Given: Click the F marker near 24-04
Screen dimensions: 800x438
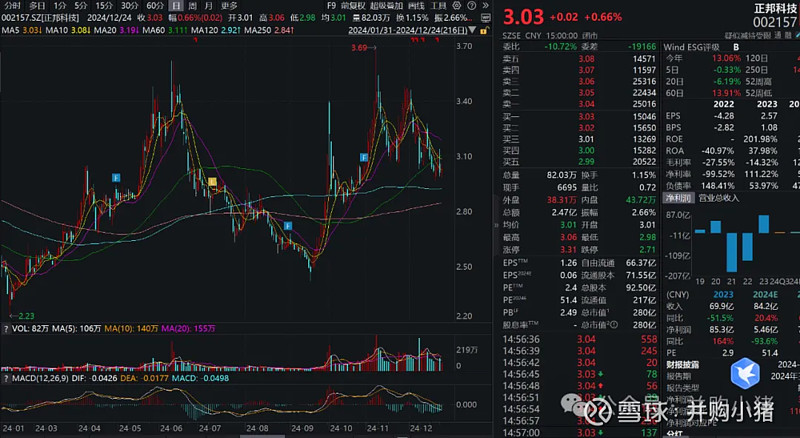Looking at the screenshot, I should click(116, 178).
